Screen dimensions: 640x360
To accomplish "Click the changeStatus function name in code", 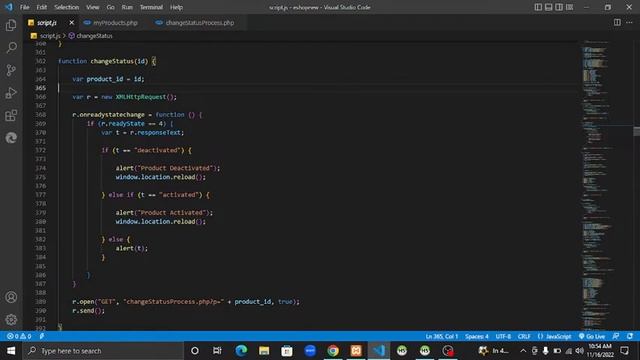I will click(x=112, y=61).
